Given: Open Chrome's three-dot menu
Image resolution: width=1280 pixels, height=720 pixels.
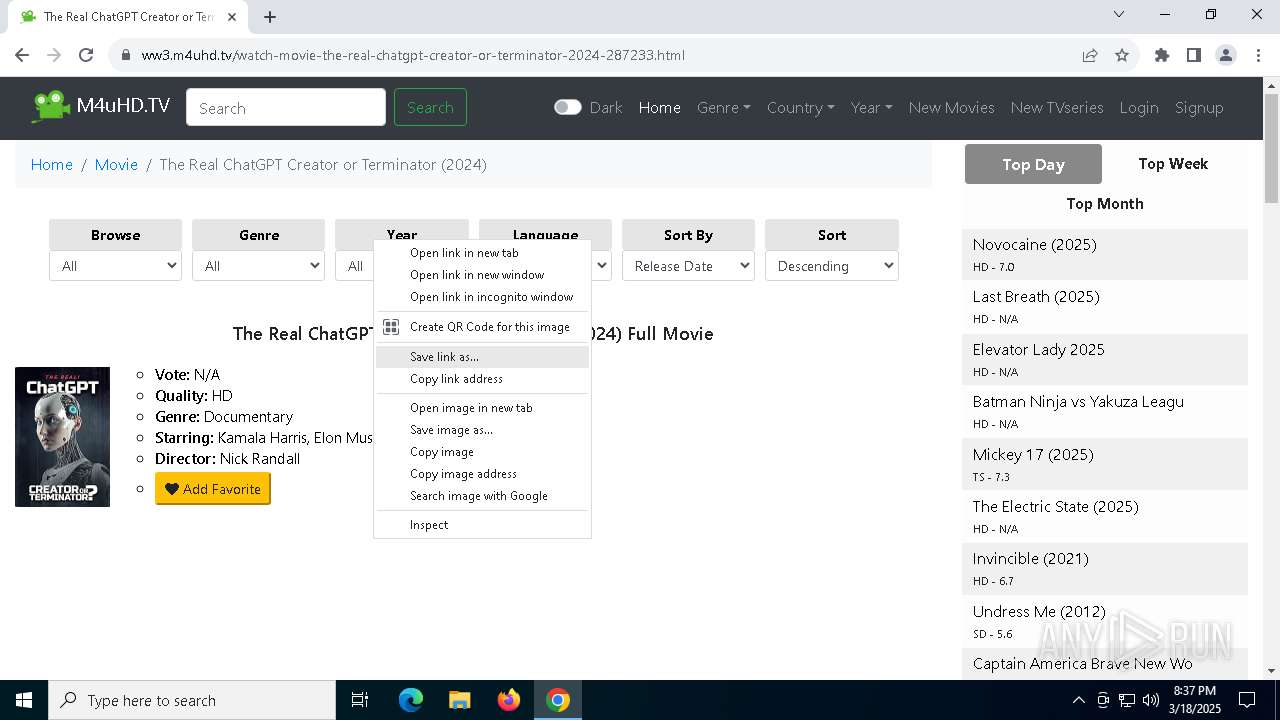Looking at the screenshot, I should pyautogui.click(x=1257, y=55).
